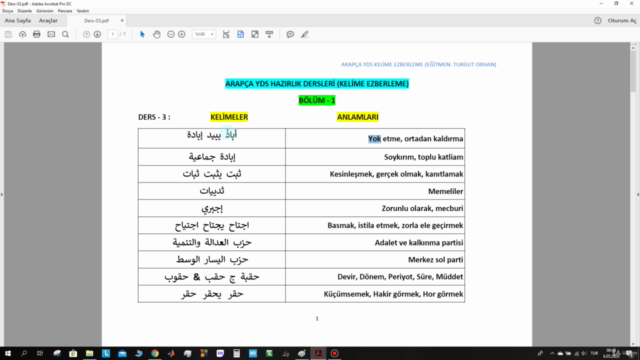
Task: Click the Fit one full page icon
Action: coord(240,34)
